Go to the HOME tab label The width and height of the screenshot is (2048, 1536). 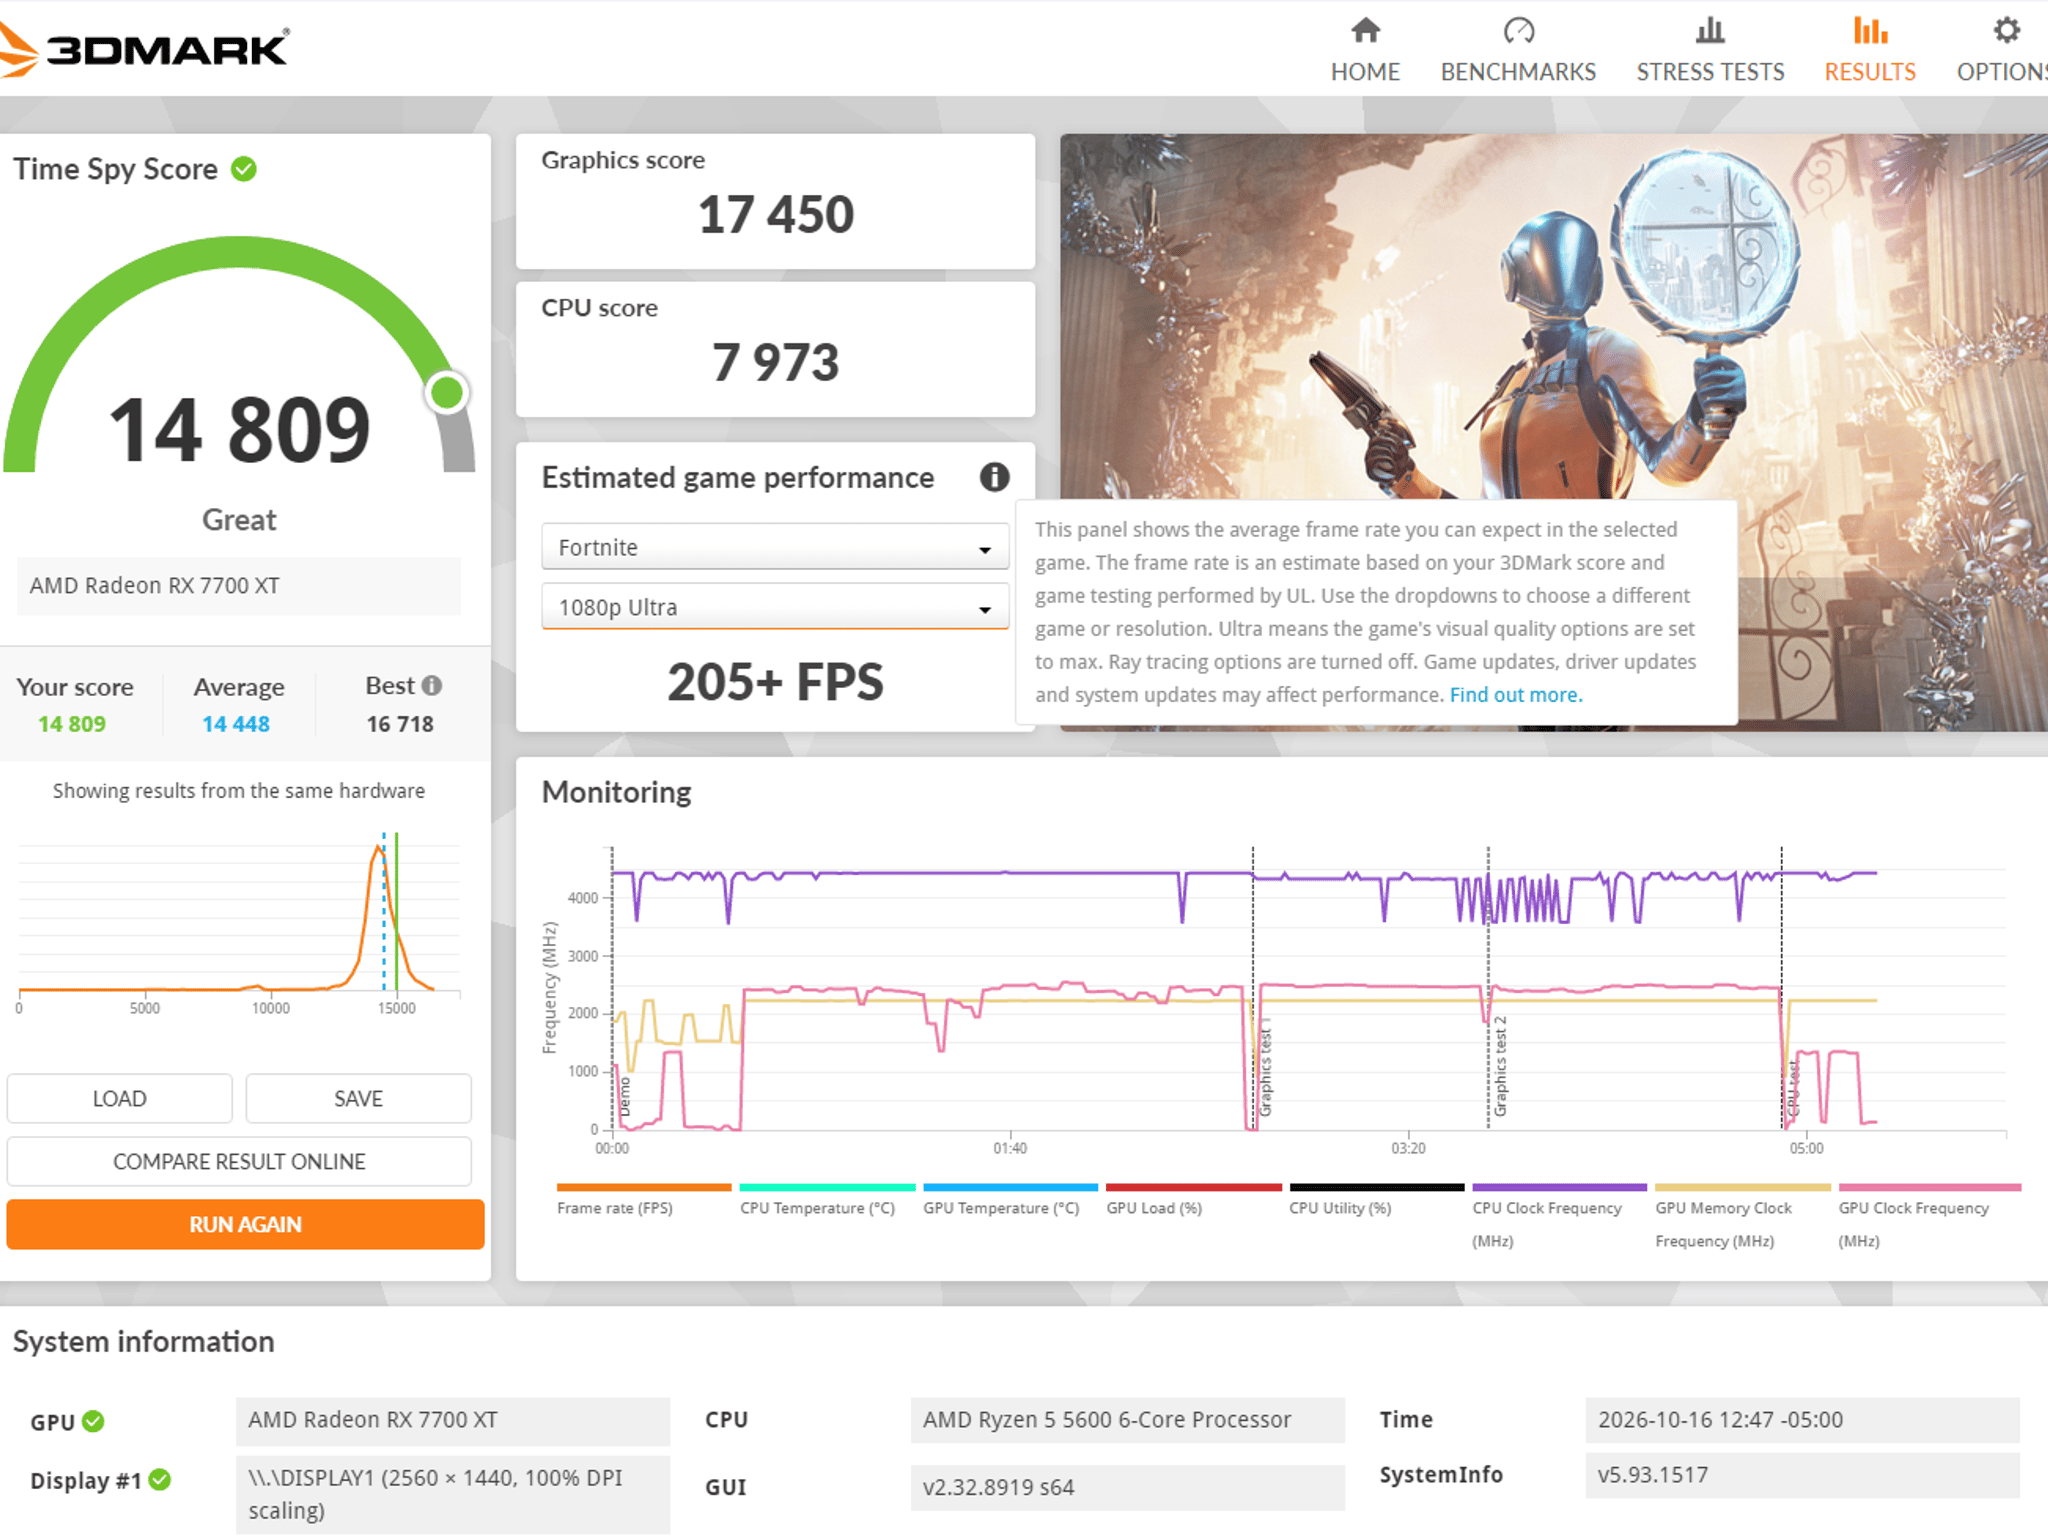coord(1365,72)
